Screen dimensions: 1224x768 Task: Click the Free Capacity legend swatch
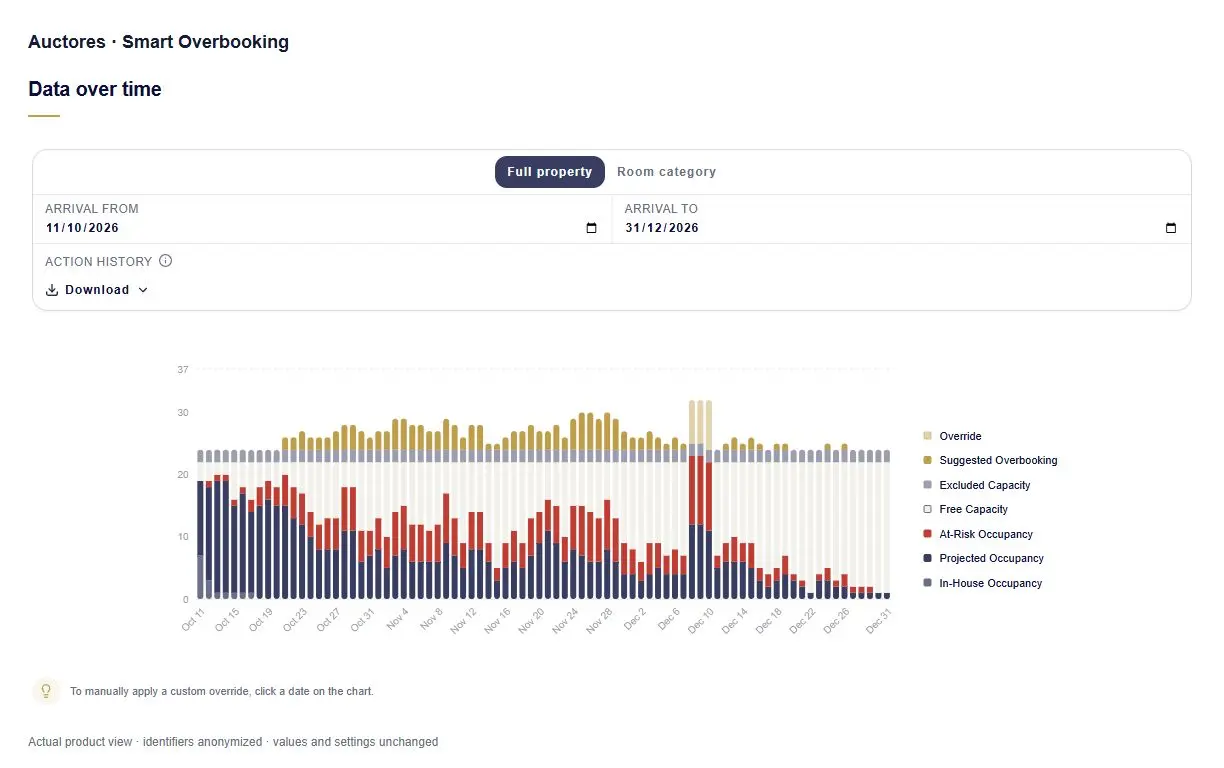pos(927,510)
